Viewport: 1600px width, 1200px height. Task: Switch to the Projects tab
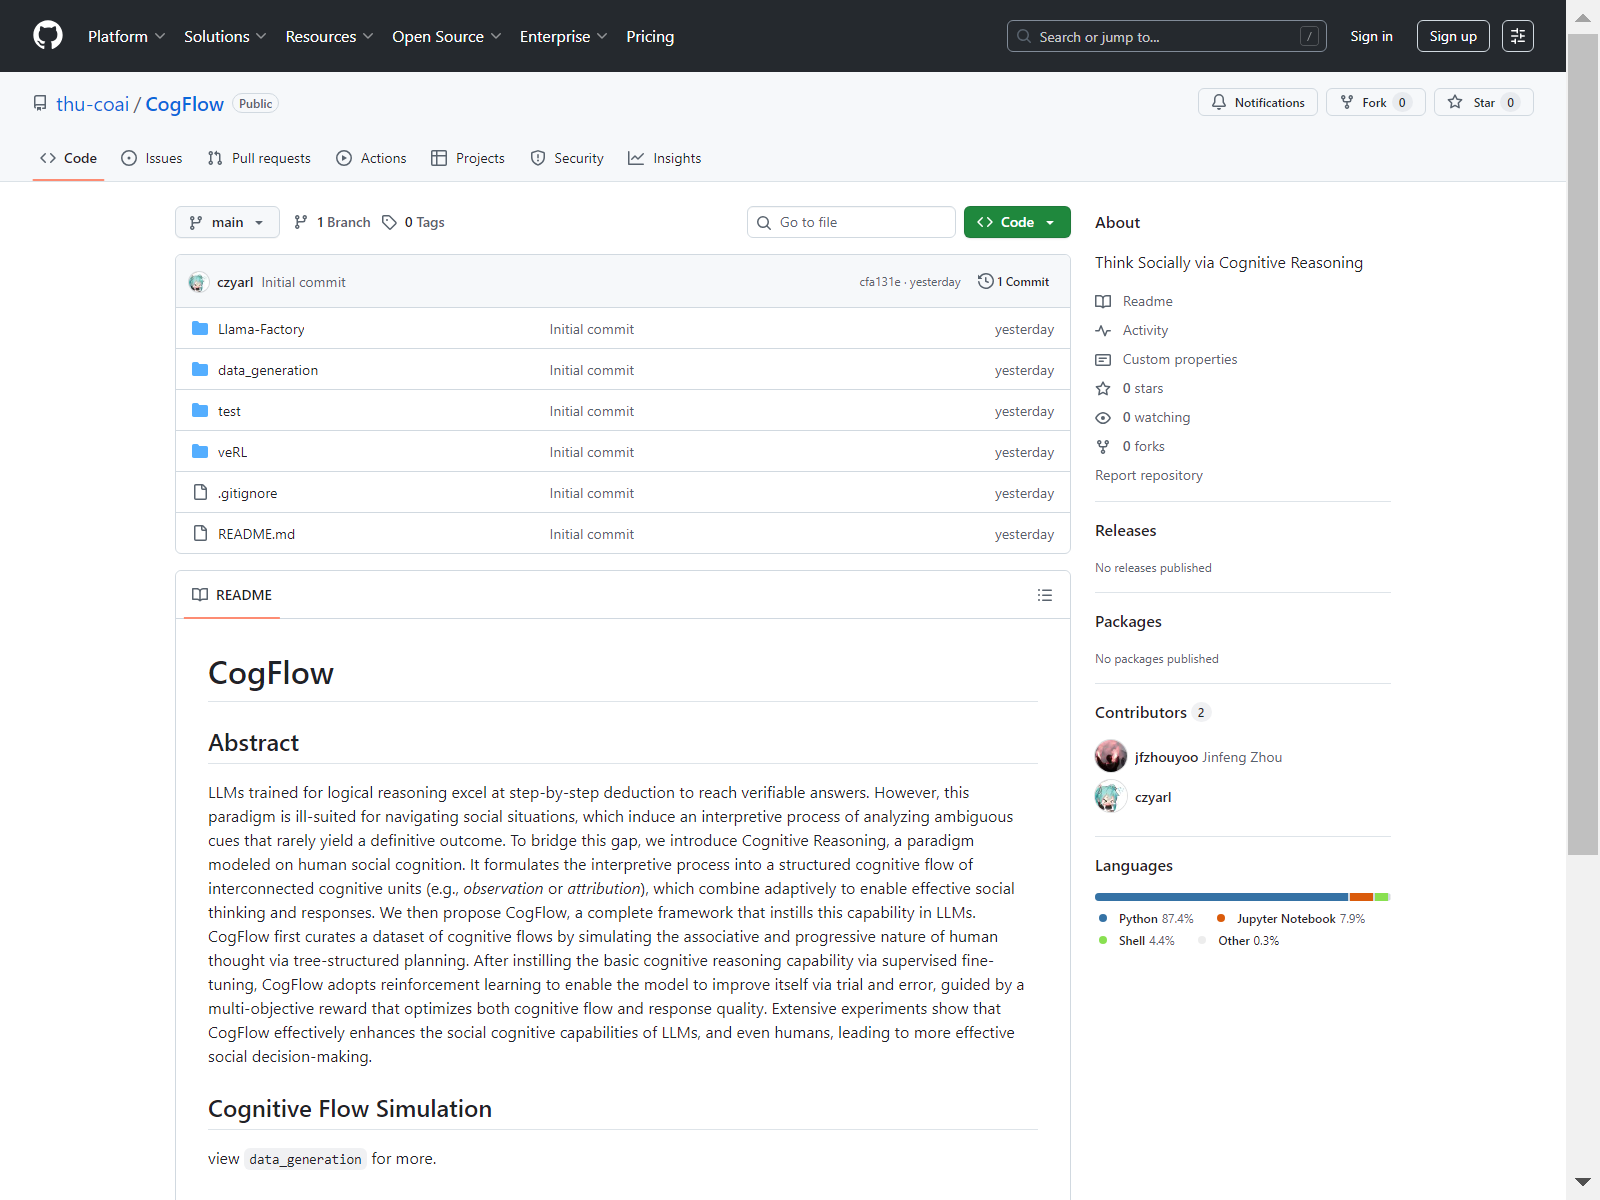tap(468, 158)
